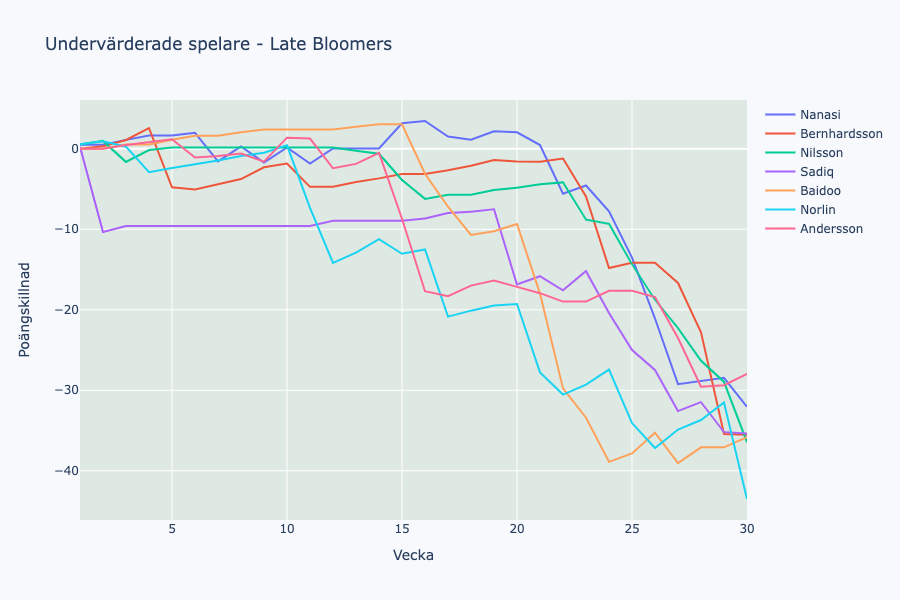Click the cyan legend swatch next to Norlin
The width and height of the screenshot is (900, 600).
[779, 210]
